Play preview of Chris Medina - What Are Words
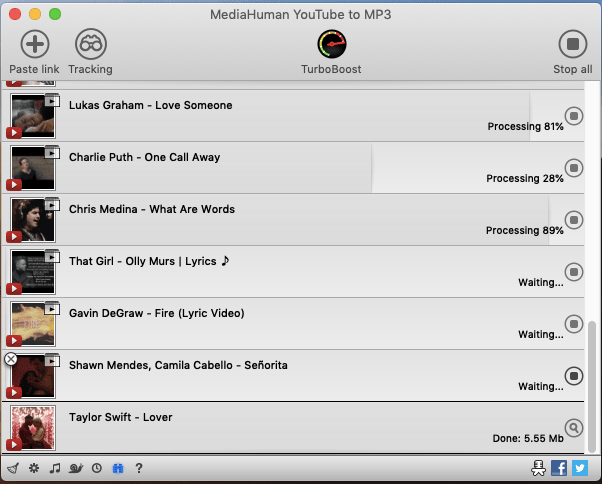Screen dimensions: 602x484 click(14, 237)
